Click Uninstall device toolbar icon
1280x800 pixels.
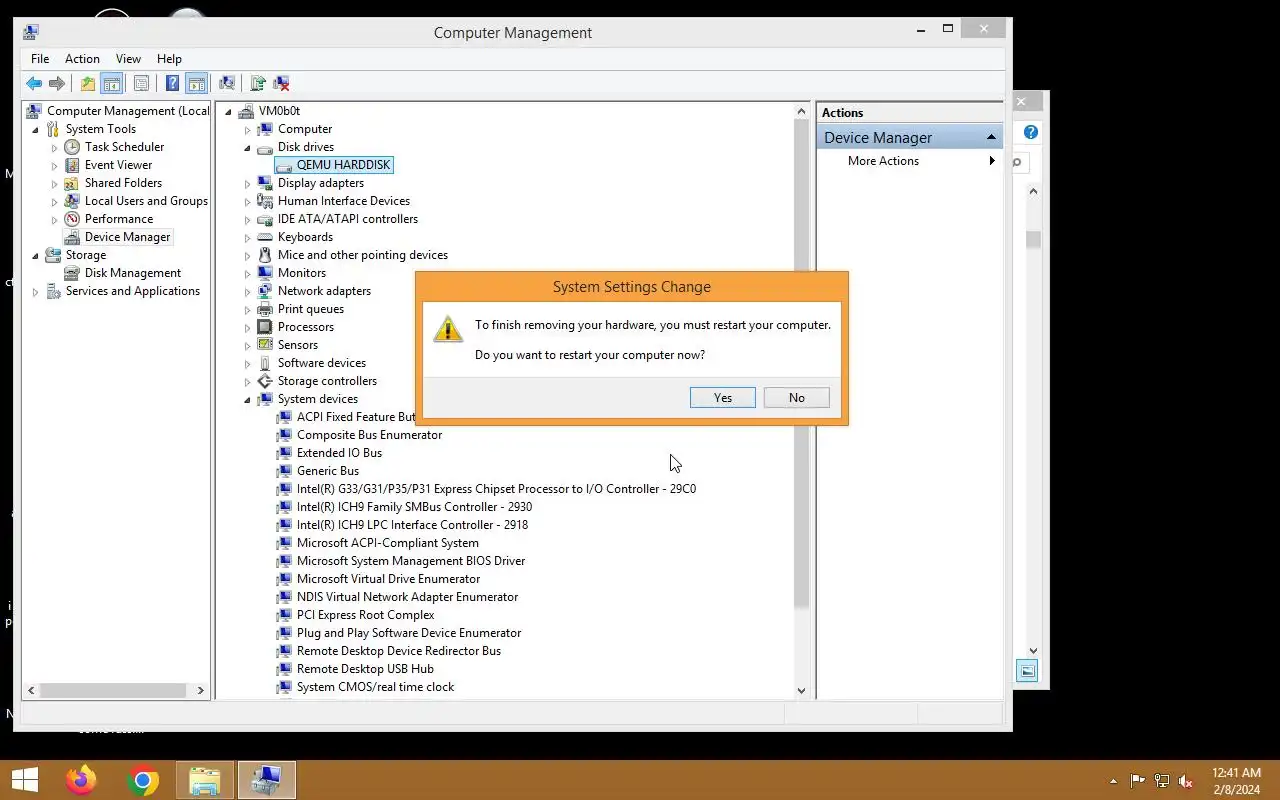pos(281,84)
